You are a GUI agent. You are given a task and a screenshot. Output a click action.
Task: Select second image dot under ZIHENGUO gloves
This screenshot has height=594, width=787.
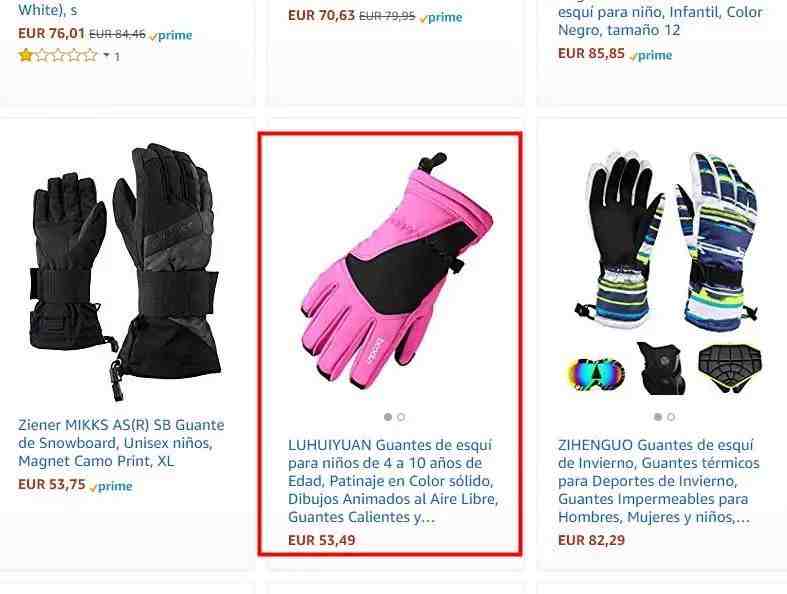[671, 417]
